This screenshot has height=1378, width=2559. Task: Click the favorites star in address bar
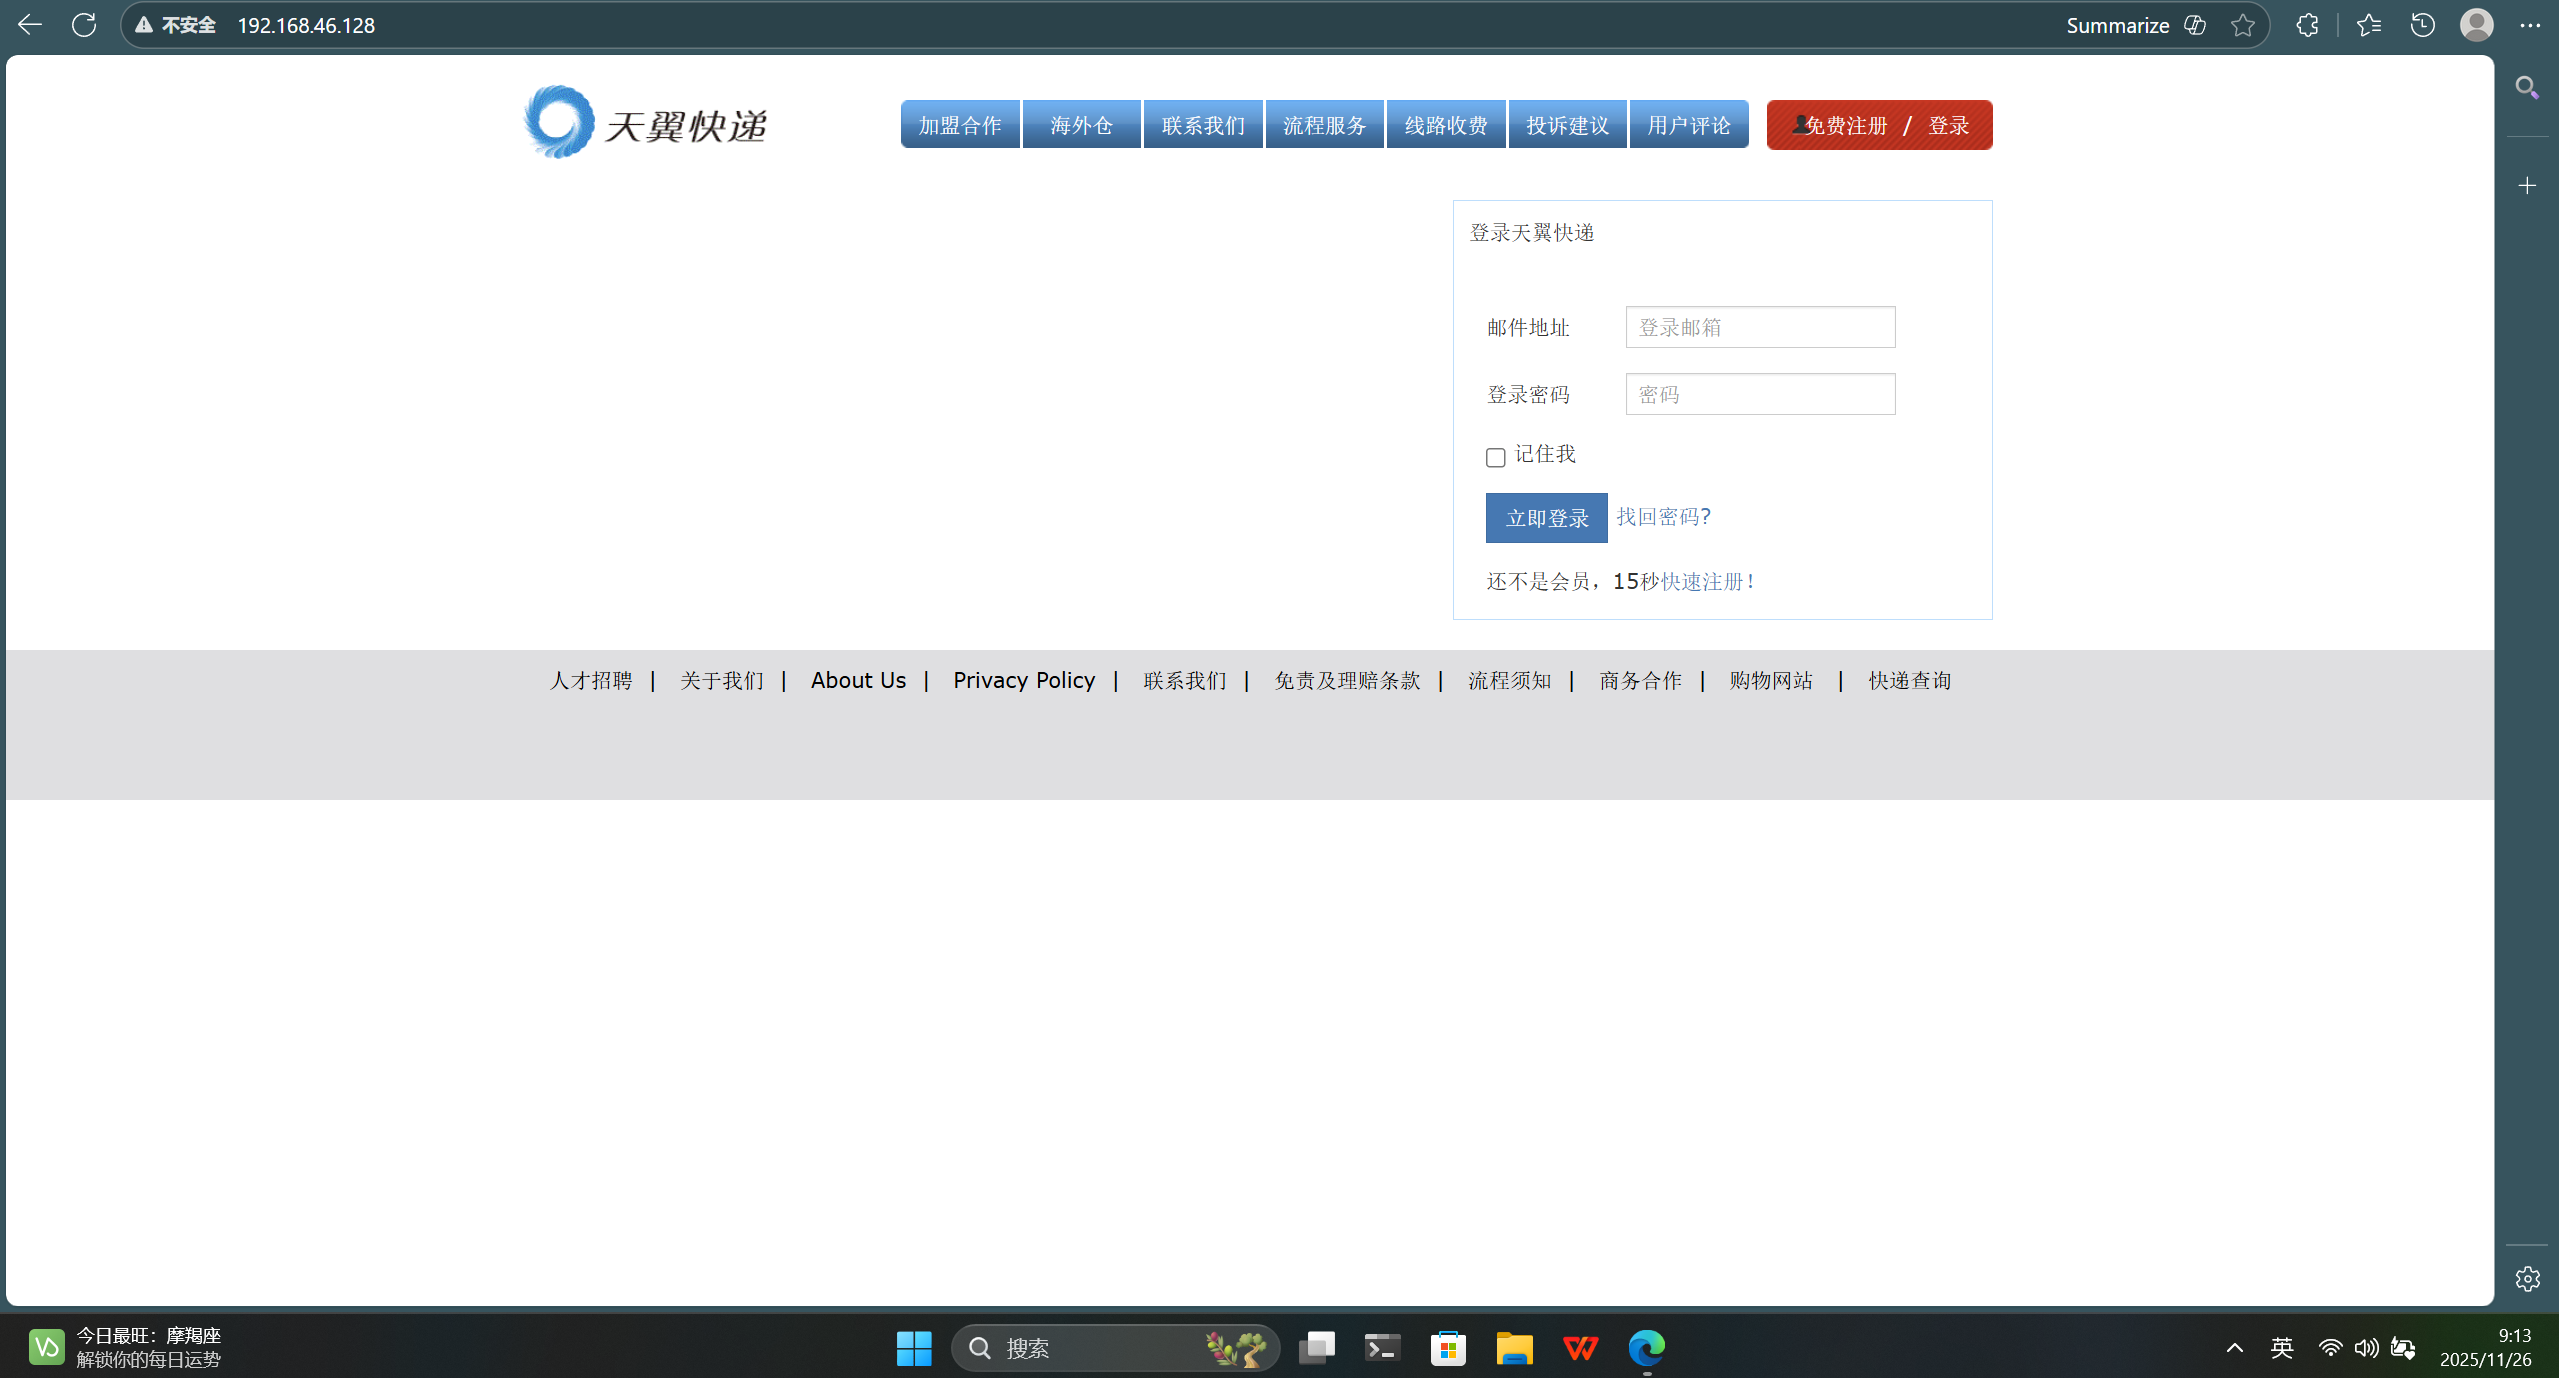2242,24
